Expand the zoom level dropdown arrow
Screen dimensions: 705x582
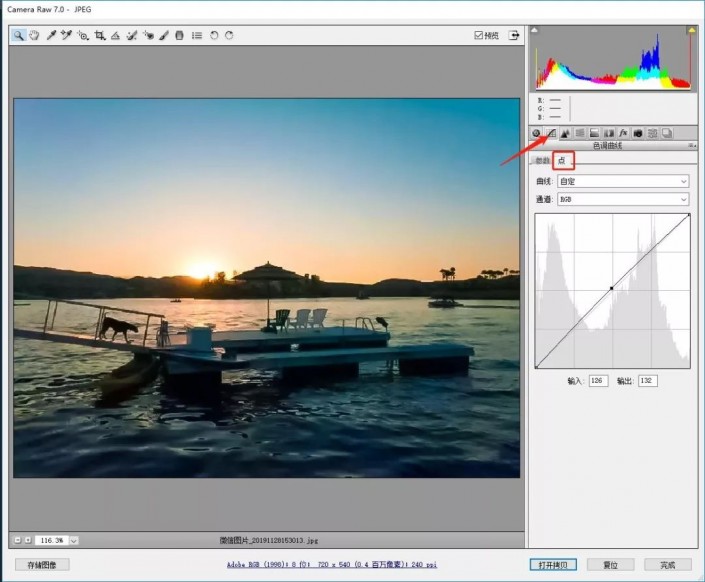tap(74, 540)
